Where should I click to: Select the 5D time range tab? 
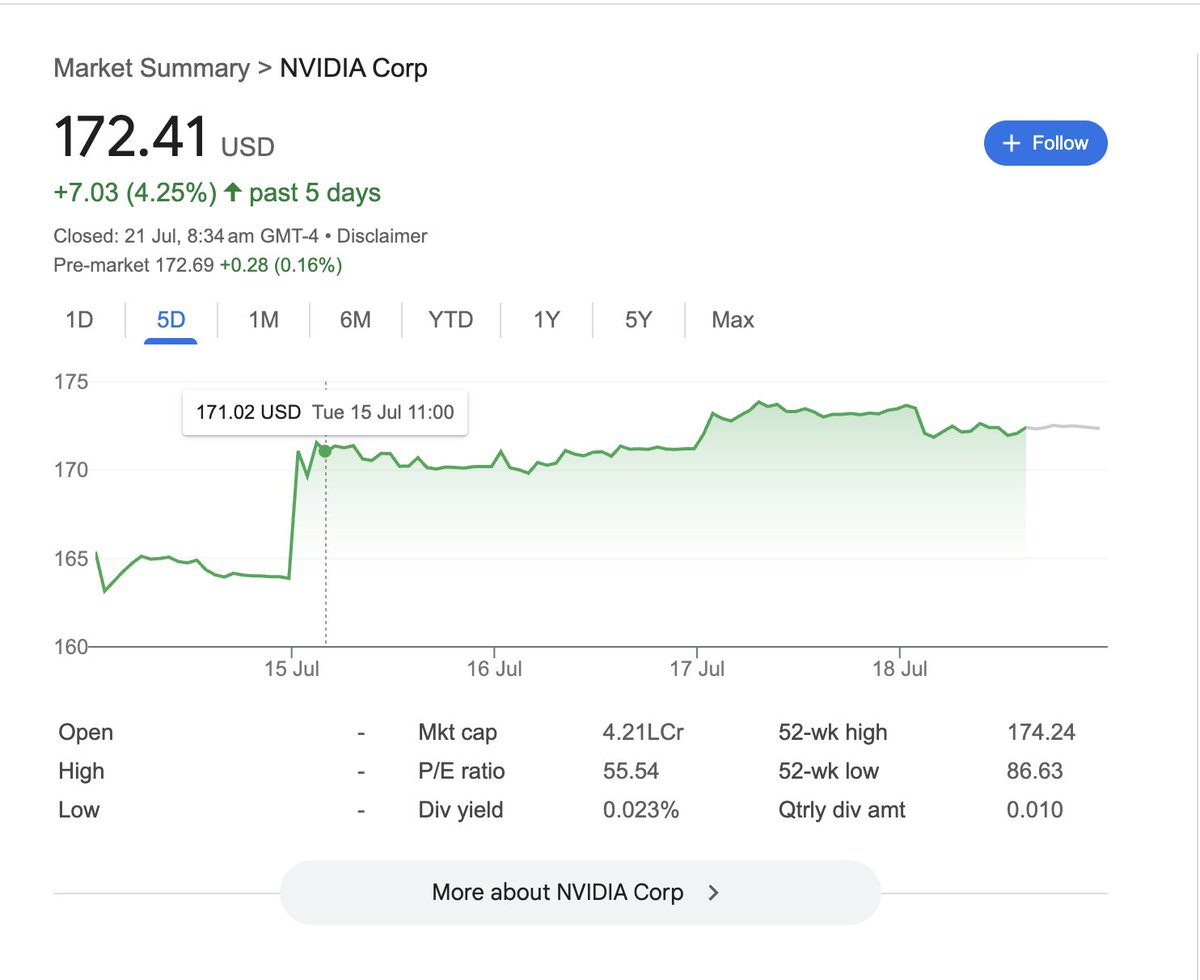coord(171,320)
